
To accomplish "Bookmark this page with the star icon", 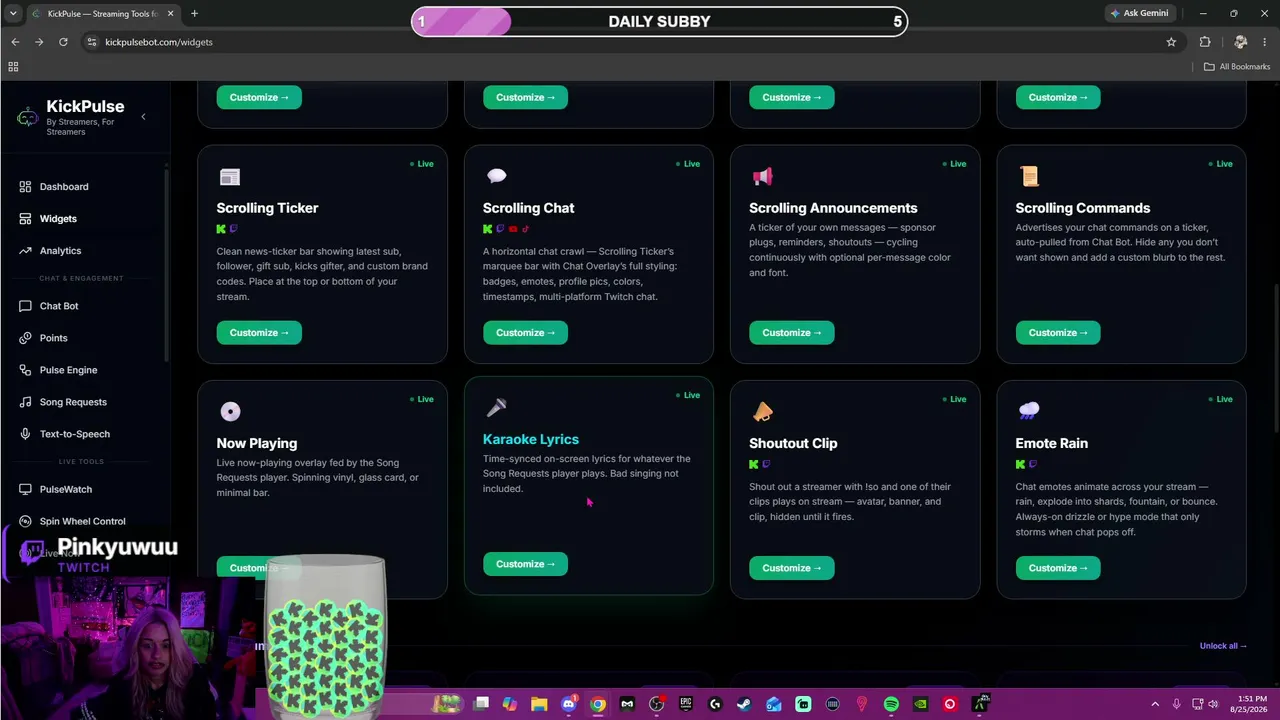I will pos(1171,42).
